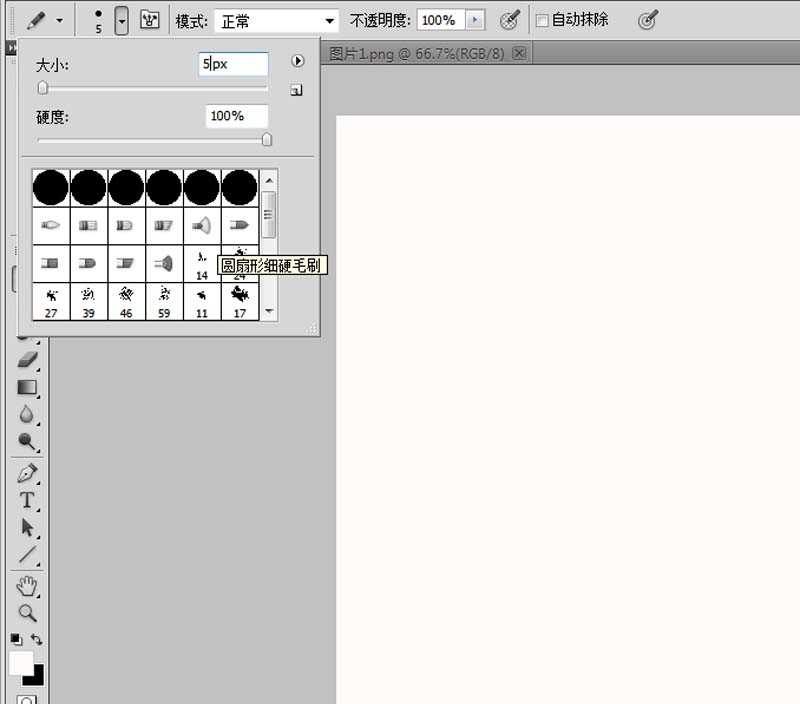
Task: Reset to default foreground/background colors
Action: (16, 639)
